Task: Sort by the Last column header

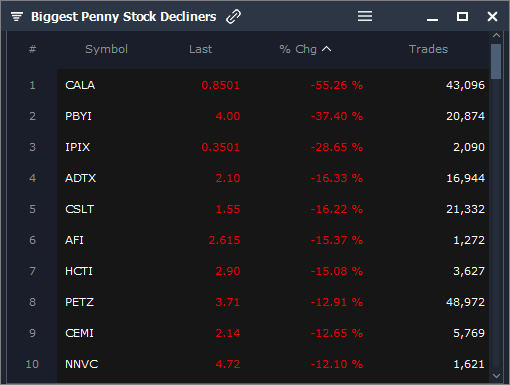Action: click(200, 49)
